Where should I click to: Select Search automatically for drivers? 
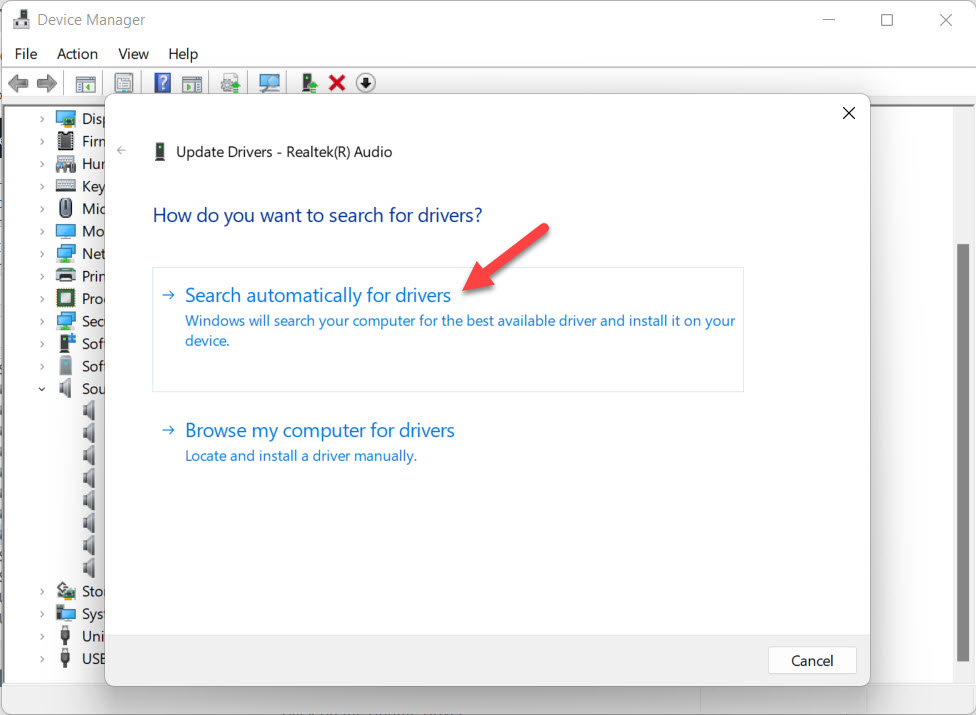click(318, 295)
